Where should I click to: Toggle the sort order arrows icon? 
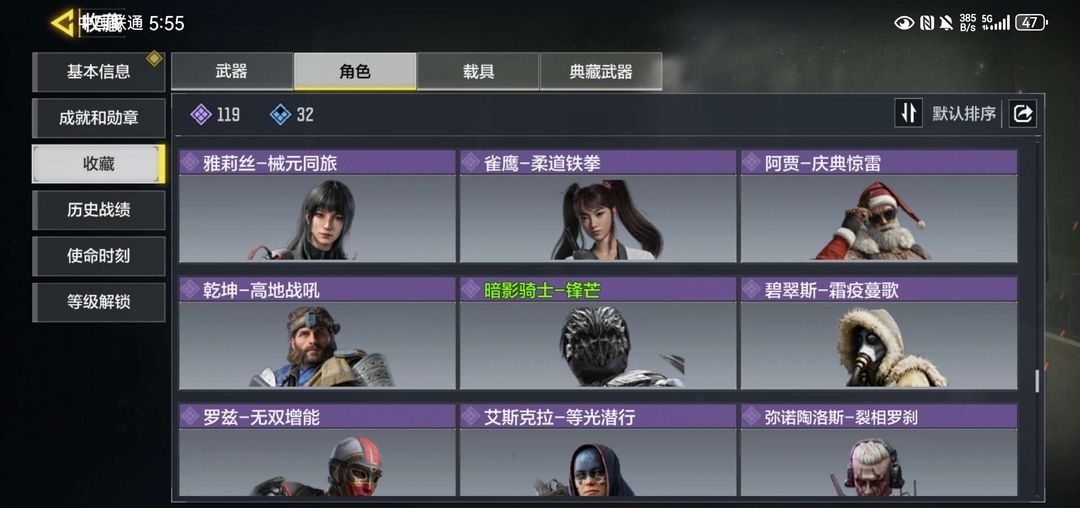(908, 113)
